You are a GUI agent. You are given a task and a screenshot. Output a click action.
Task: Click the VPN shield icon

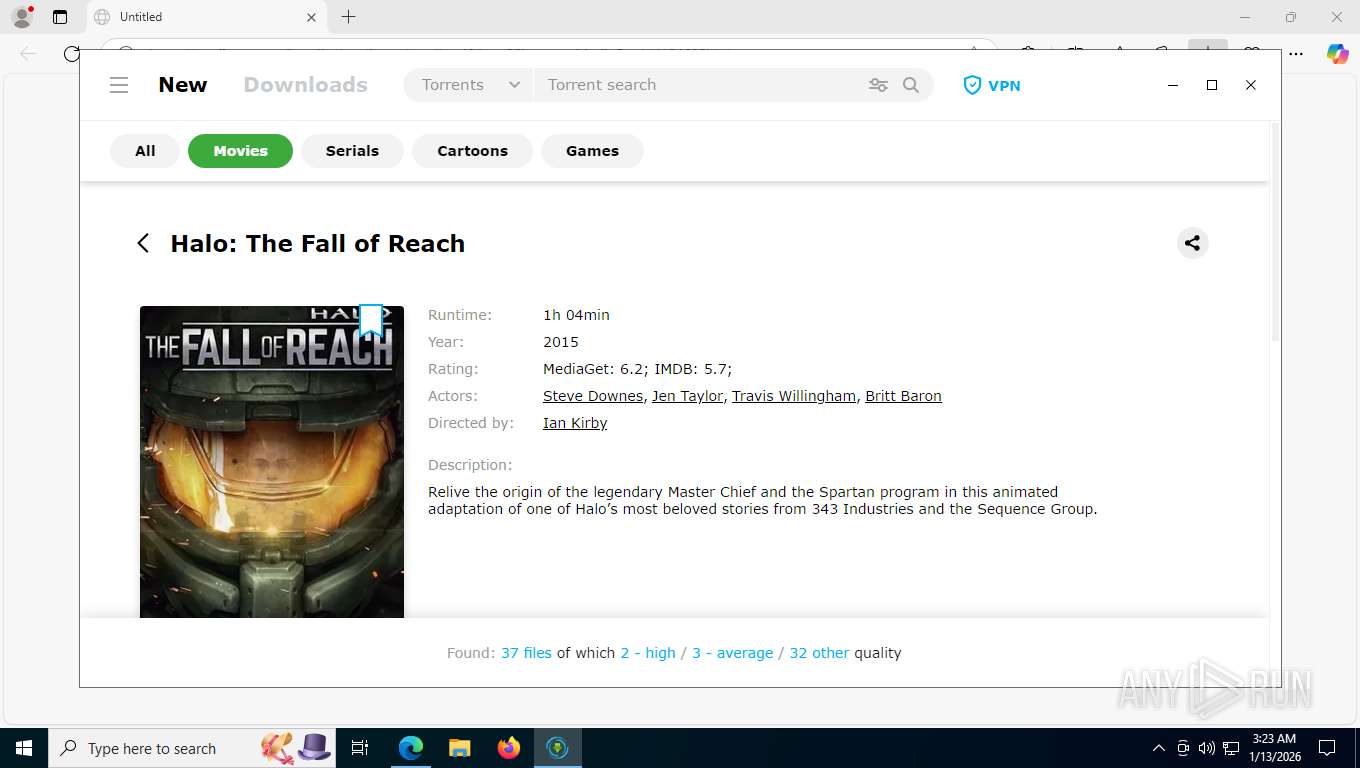[x=972, y=85]
